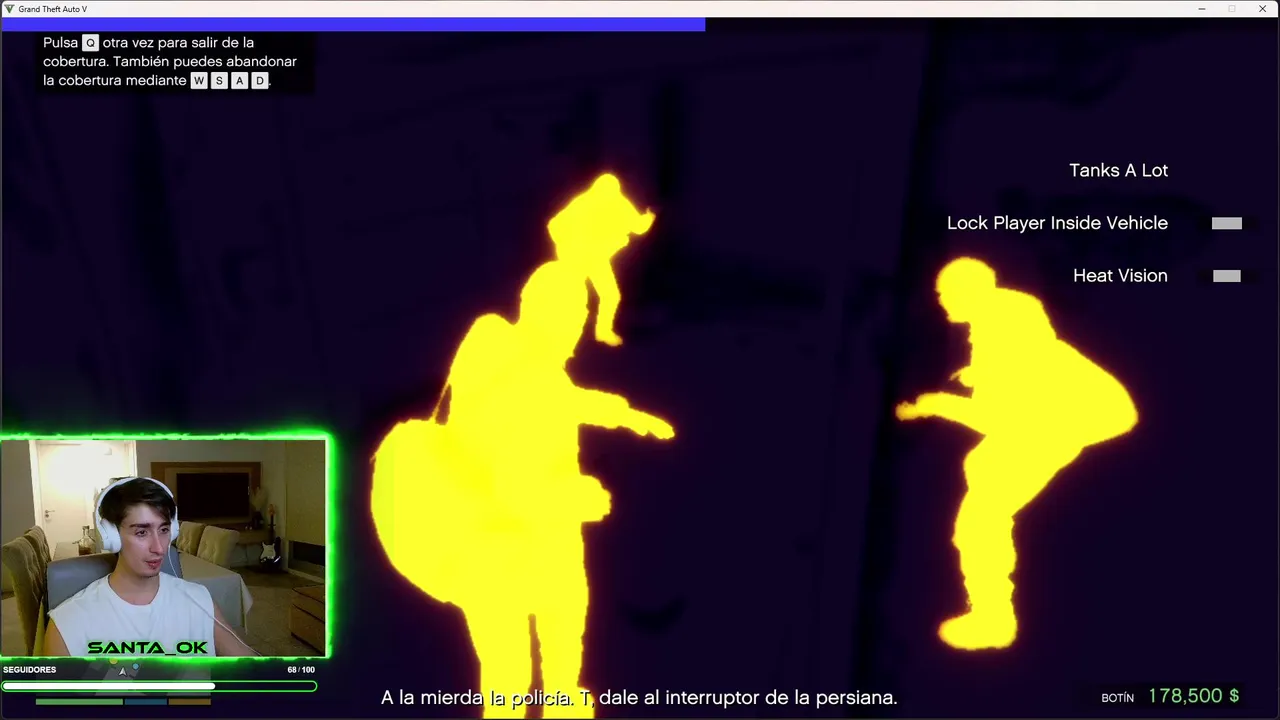1280x720 pixels.
Task: Click the subtitle mentioning la persiana
Action: click(x=639, y=698)
